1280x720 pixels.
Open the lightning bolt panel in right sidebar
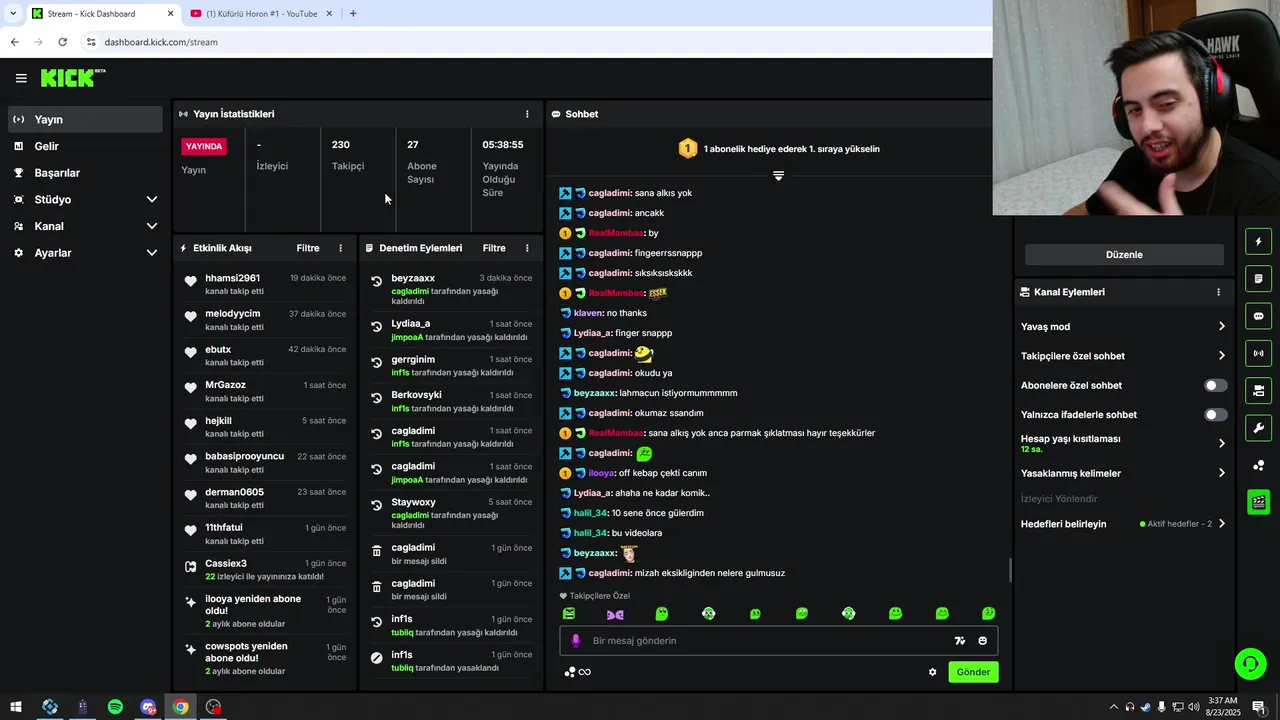(1258, 241)
